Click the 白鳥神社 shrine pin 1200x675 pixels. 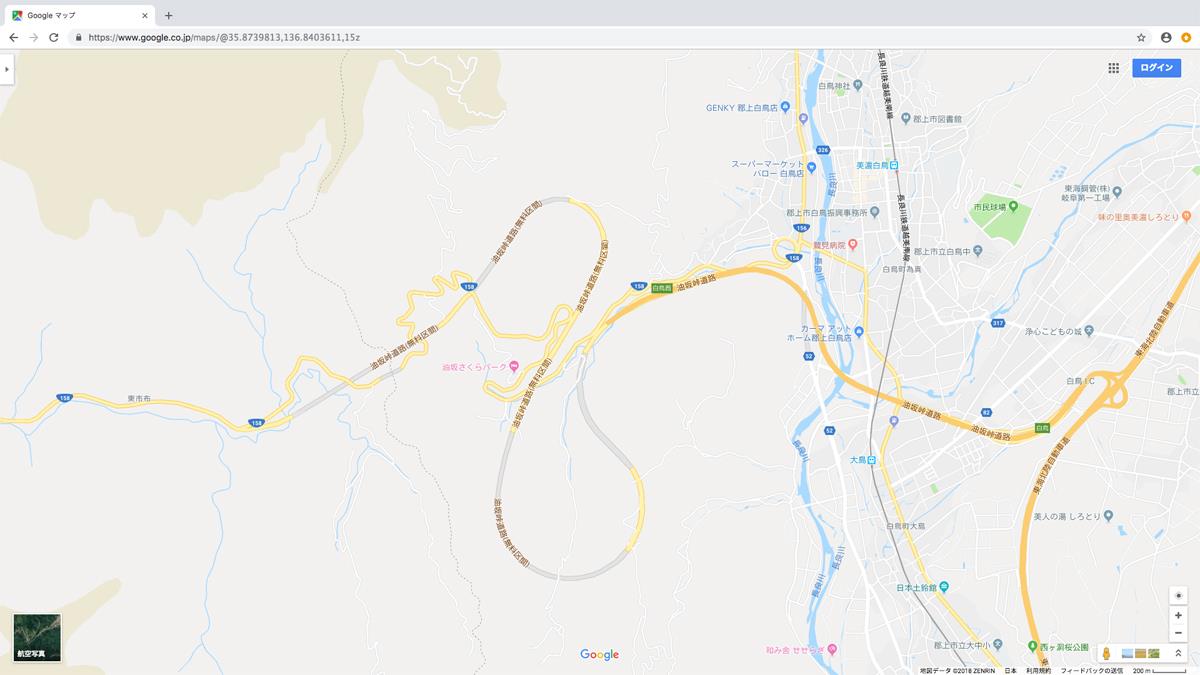click(x=858, y=86)
